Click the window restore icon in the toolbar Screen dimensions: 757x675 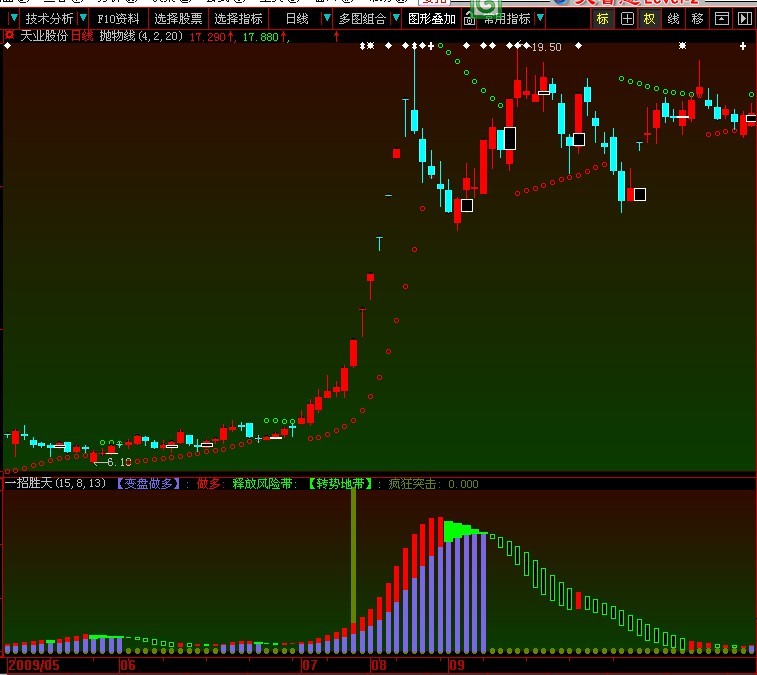(x=722, y=19)
